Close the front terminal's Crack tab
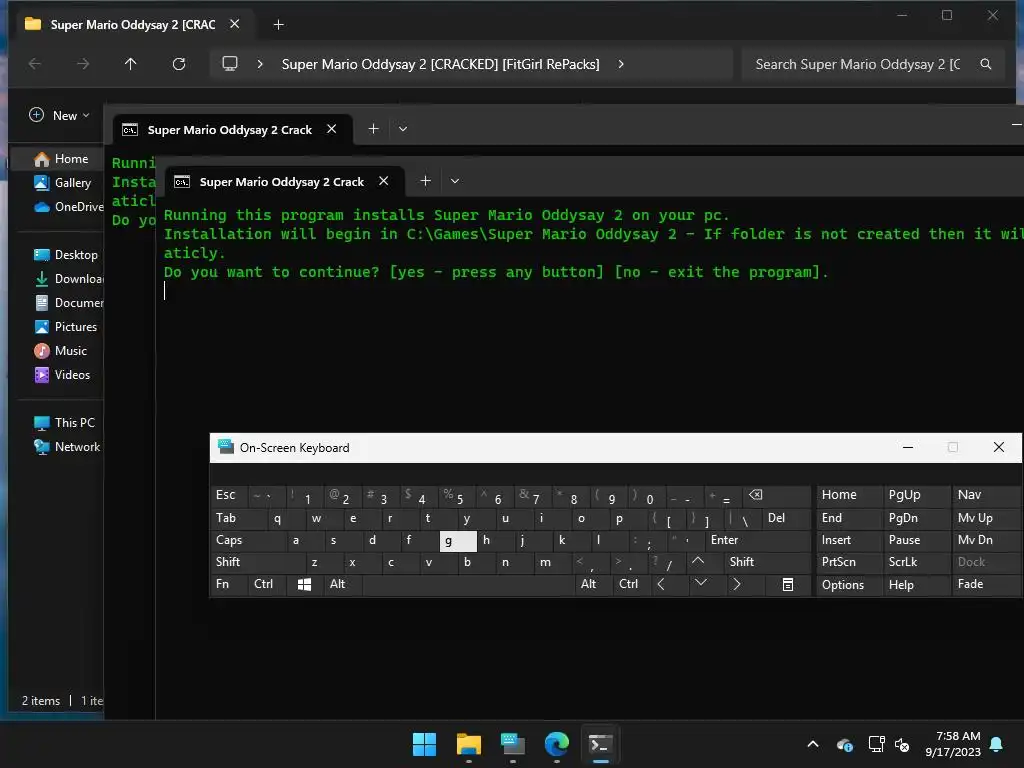1024x768 pixels. [x=384, y=181]
